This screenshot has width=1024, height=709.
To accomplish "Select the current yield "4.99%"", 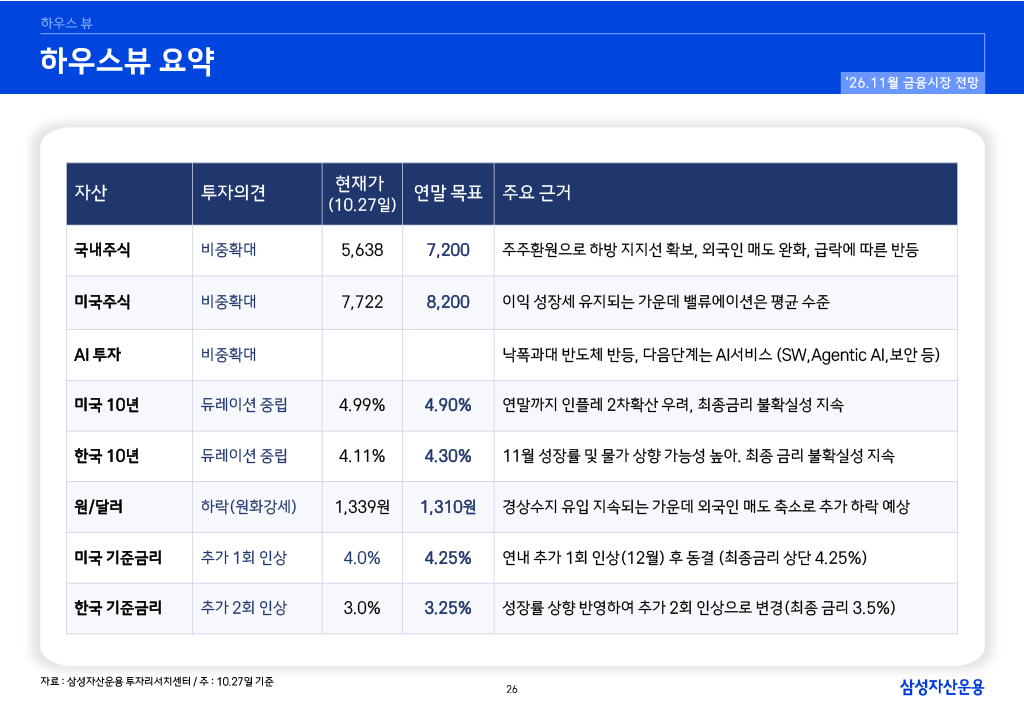I will pyautogui.click(x=362, y=405).
